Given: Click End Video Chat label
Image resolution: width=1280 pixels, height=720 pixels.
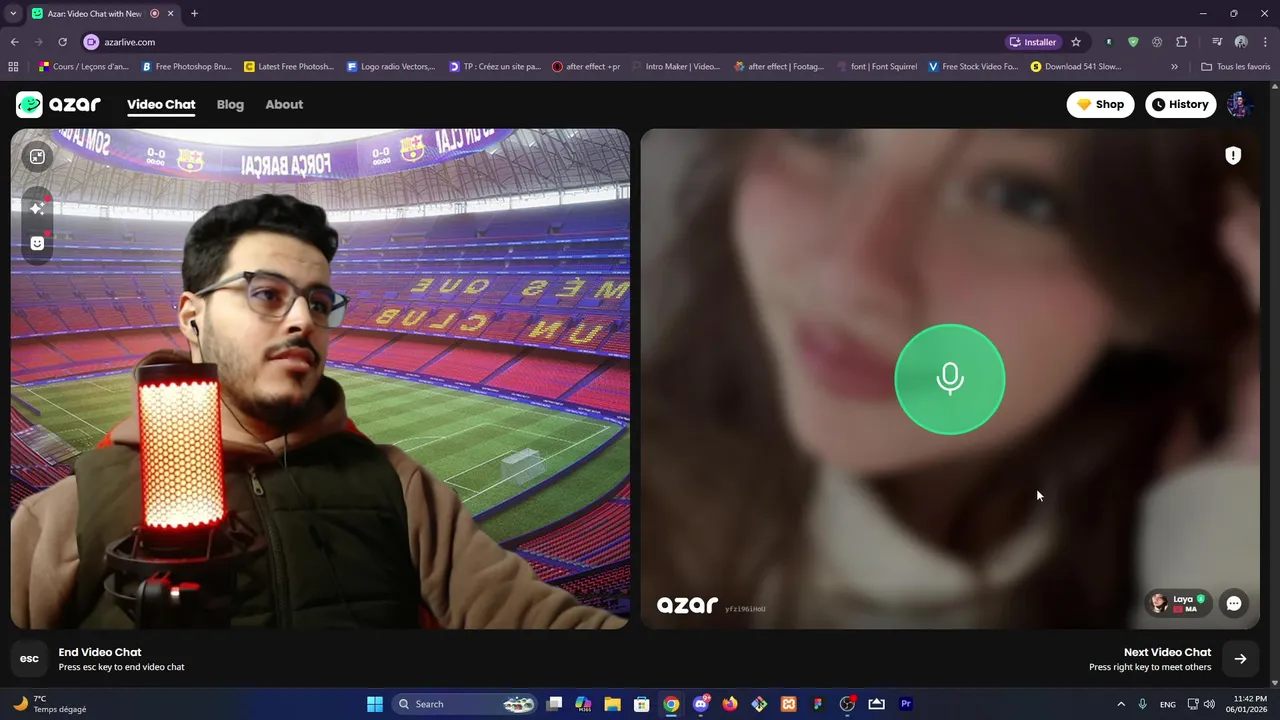Looking at the screenshot, I should tap(100, 652).
